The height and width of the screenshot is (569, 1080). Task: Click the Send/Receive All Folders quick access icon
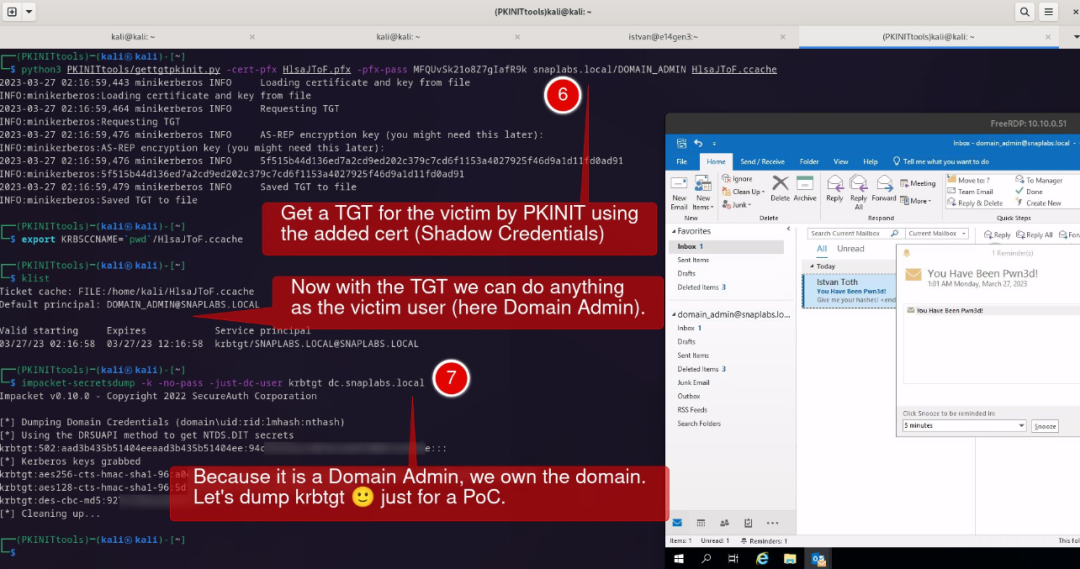681,143
